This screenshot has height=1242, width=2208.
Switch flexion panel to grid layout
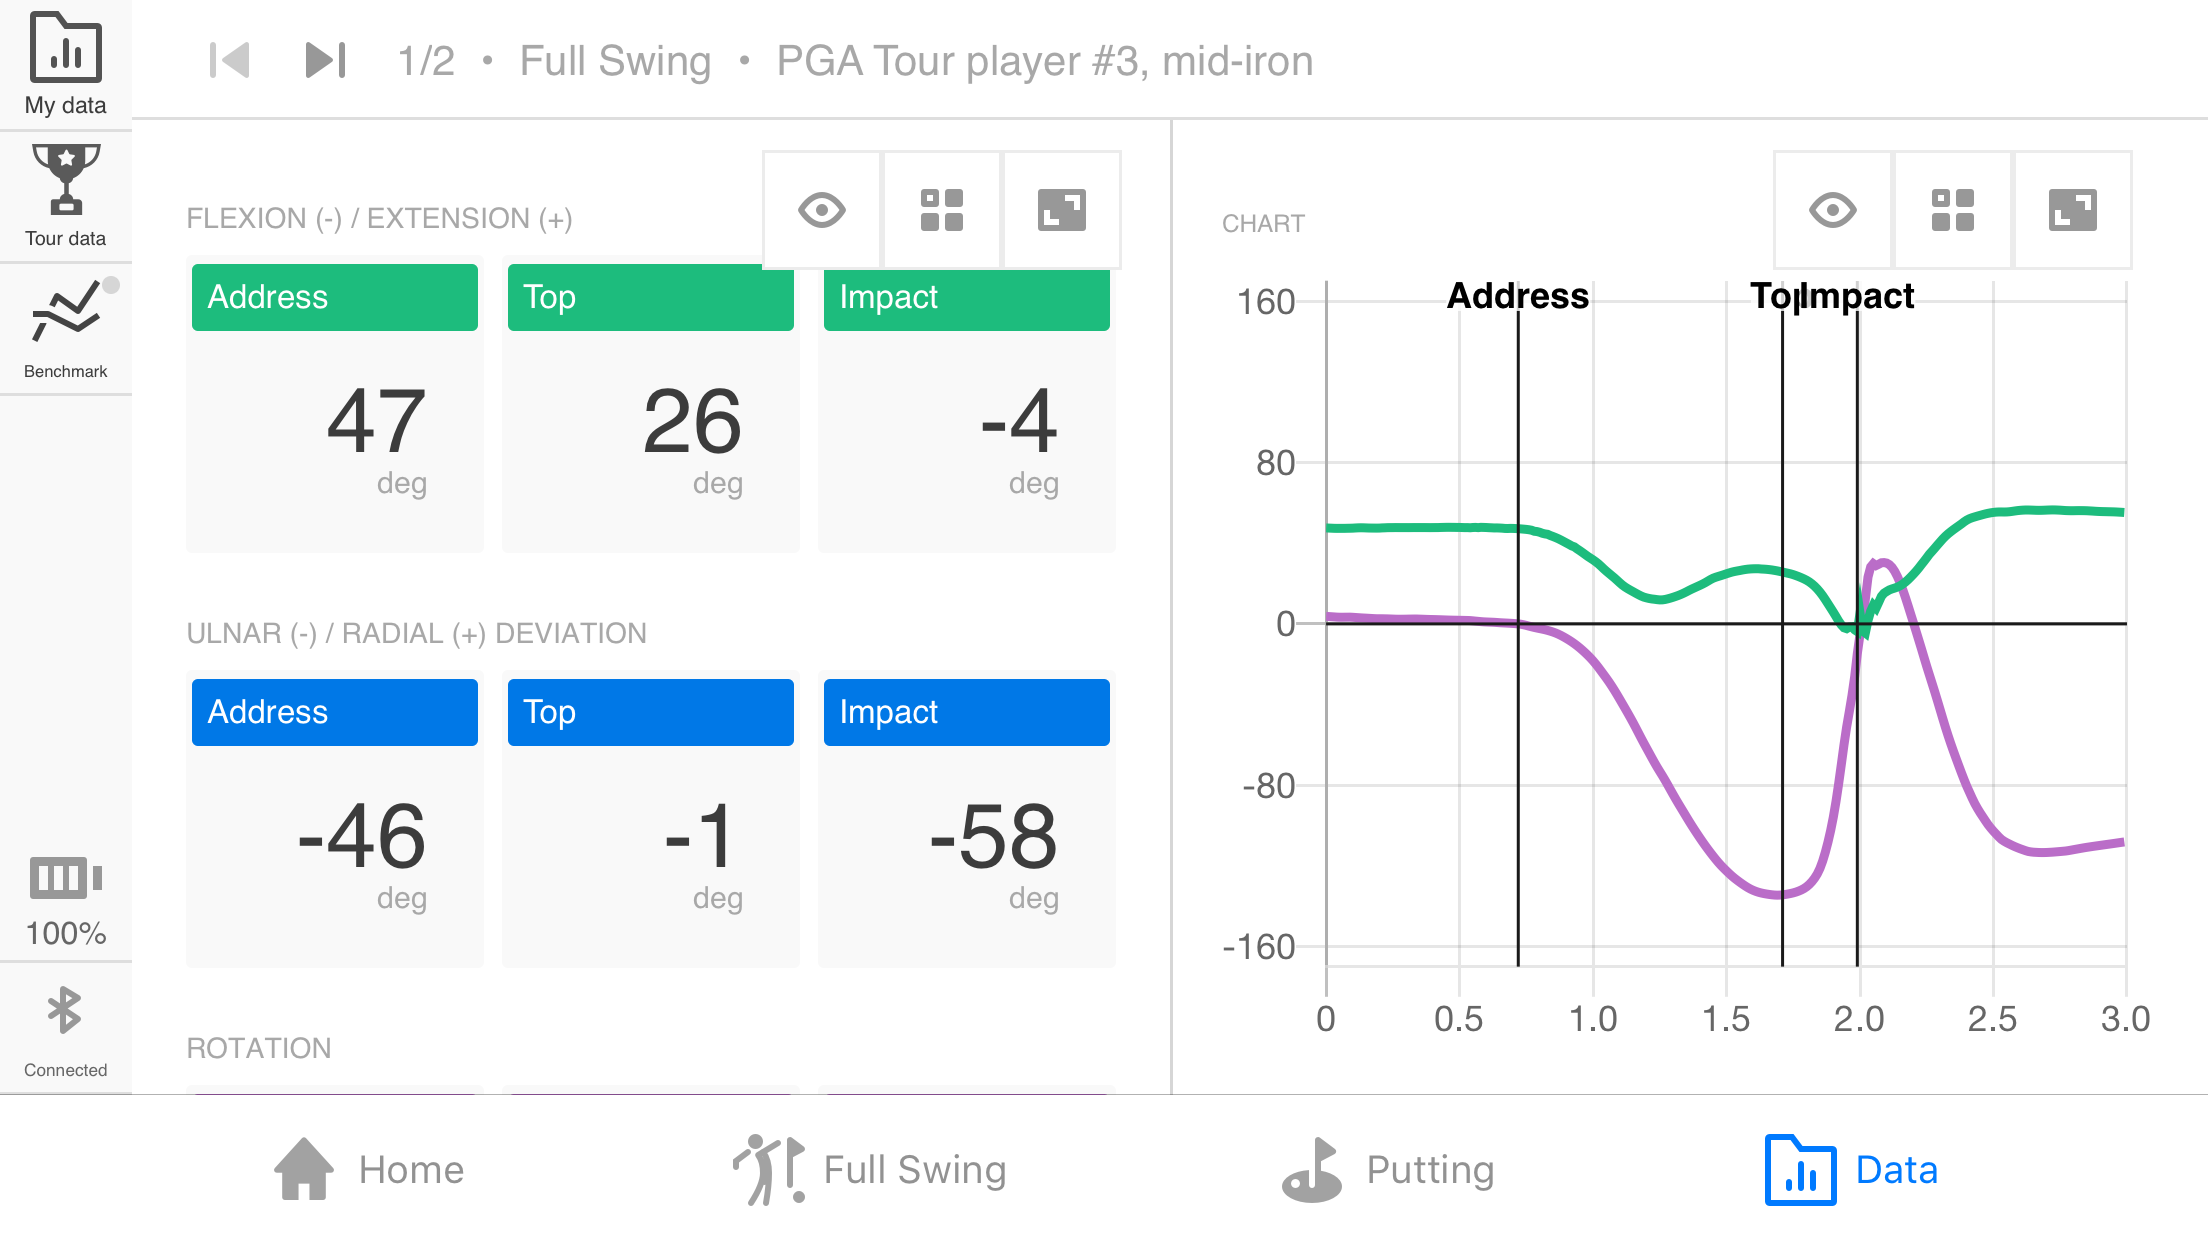coord(941,210)
